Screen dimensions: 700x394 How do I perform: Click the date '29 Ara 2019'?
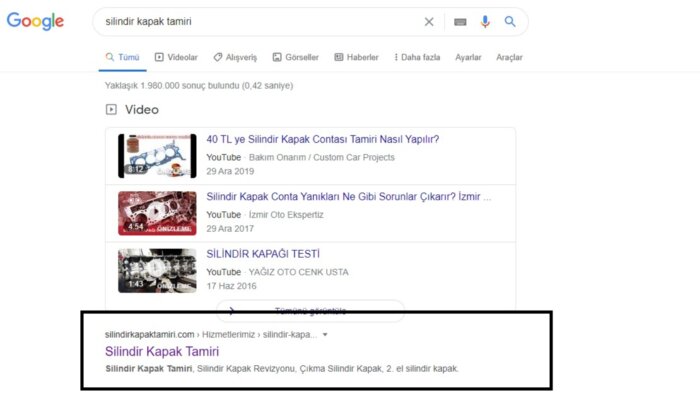[x=230, y=171]
